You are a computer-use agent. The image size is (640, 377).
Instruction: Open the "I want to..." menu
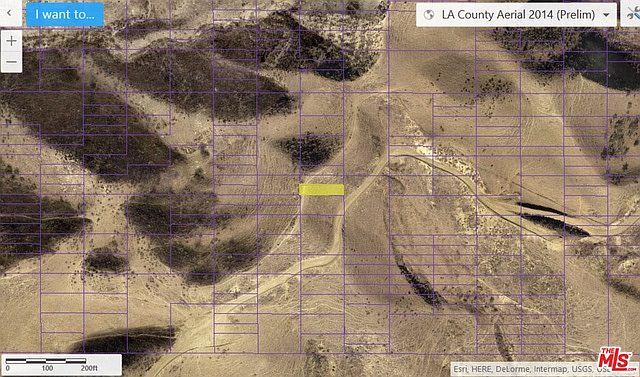65,14
